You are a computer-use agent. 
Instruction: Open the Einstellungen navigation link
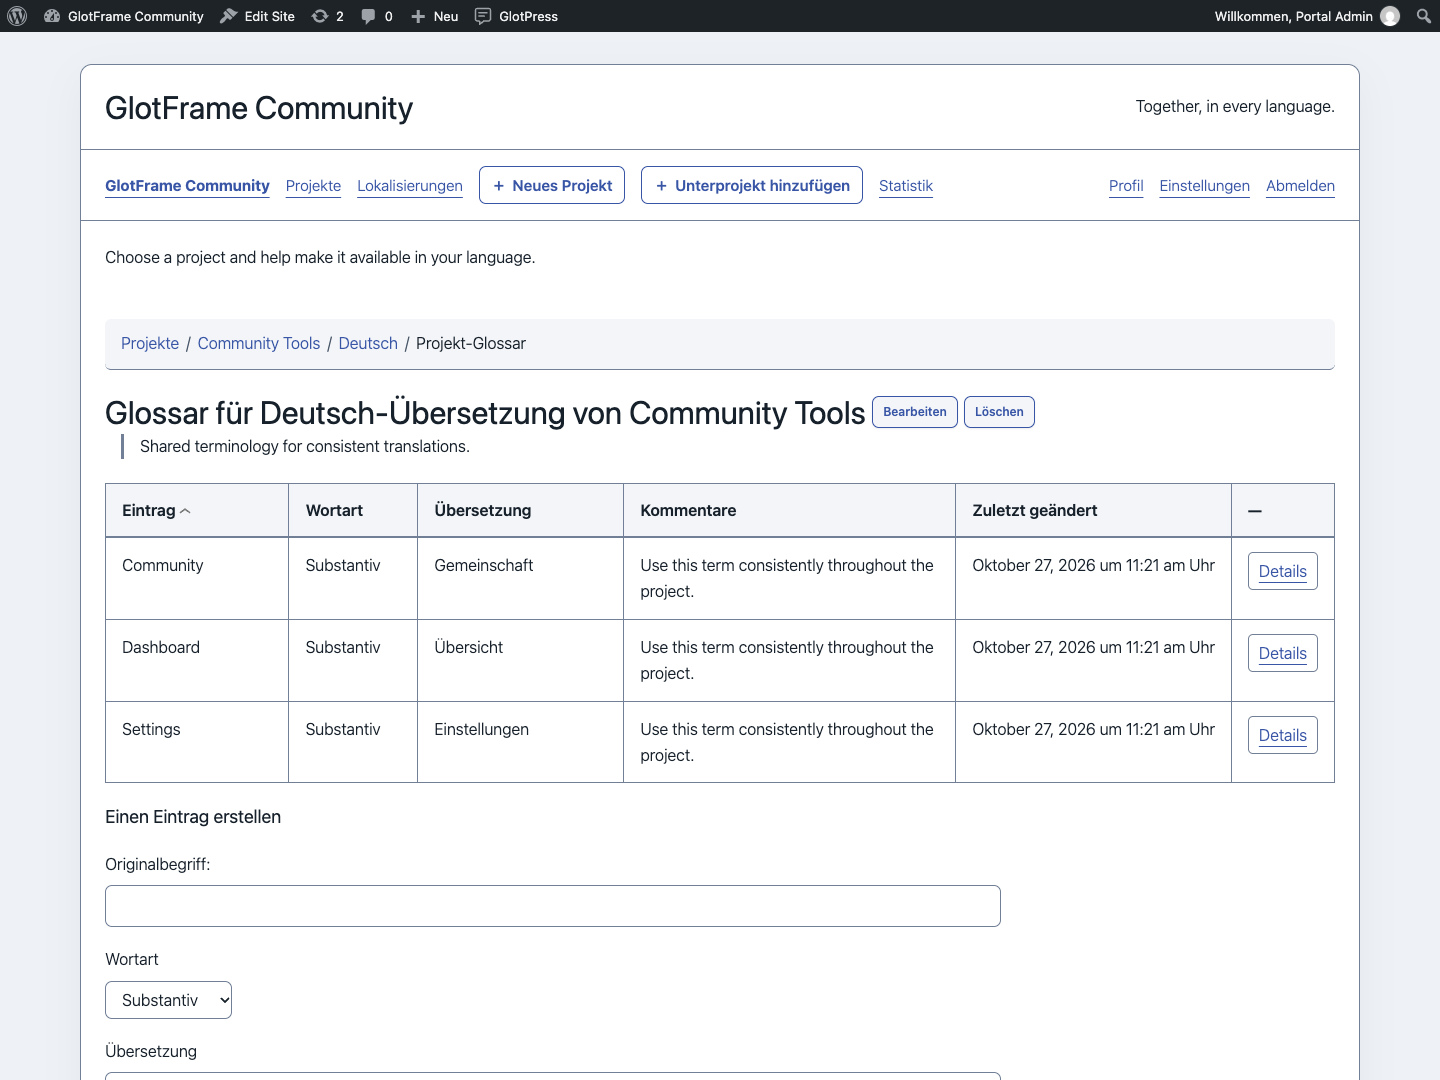click(x=1205, y=186)
